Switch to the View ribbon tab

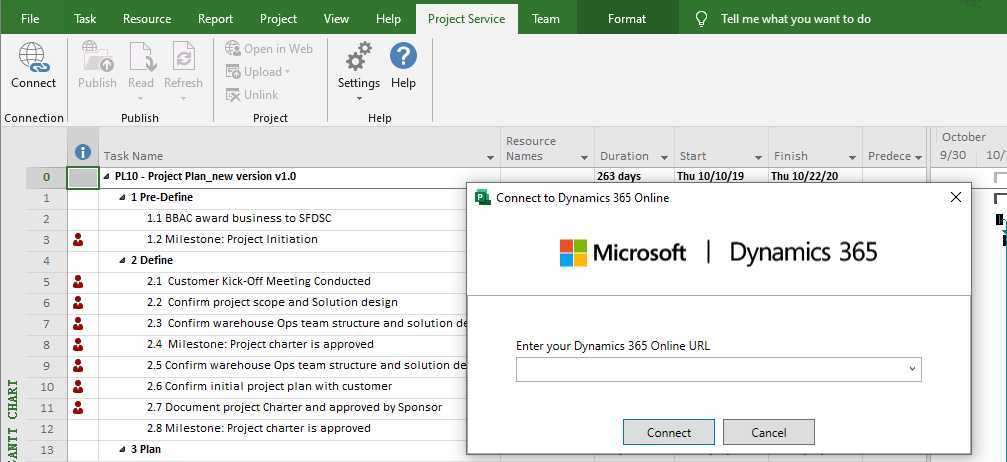click(336, 19)
